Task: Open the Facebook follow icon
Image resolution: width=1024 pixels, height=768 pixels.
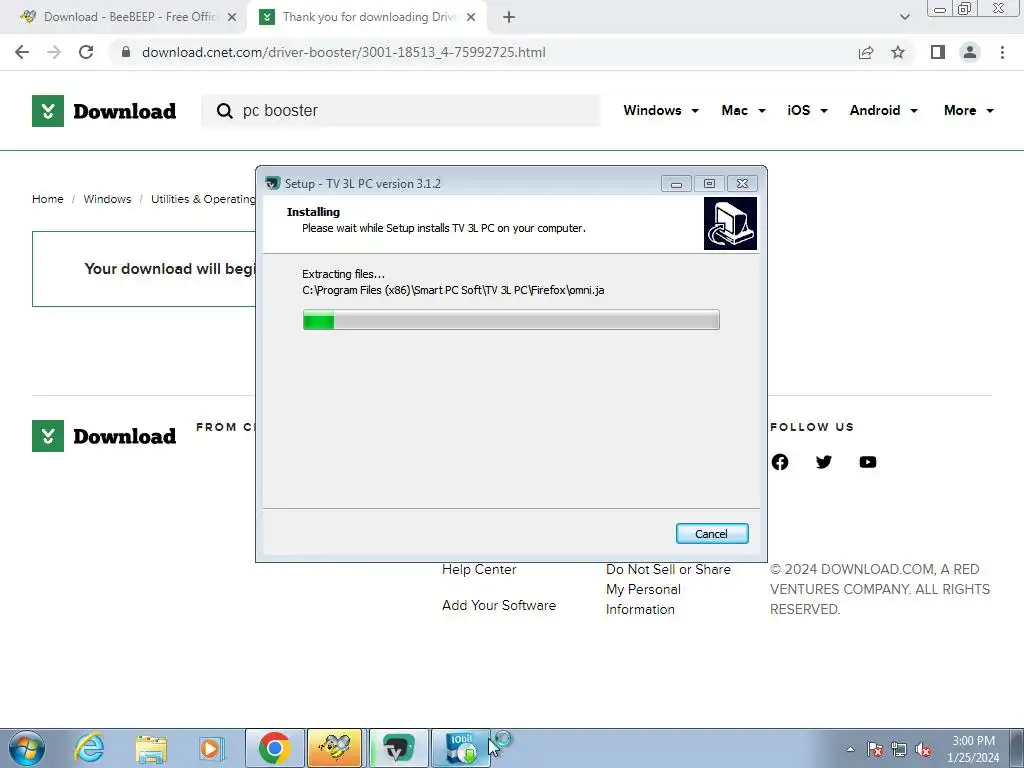Action: 780,462
